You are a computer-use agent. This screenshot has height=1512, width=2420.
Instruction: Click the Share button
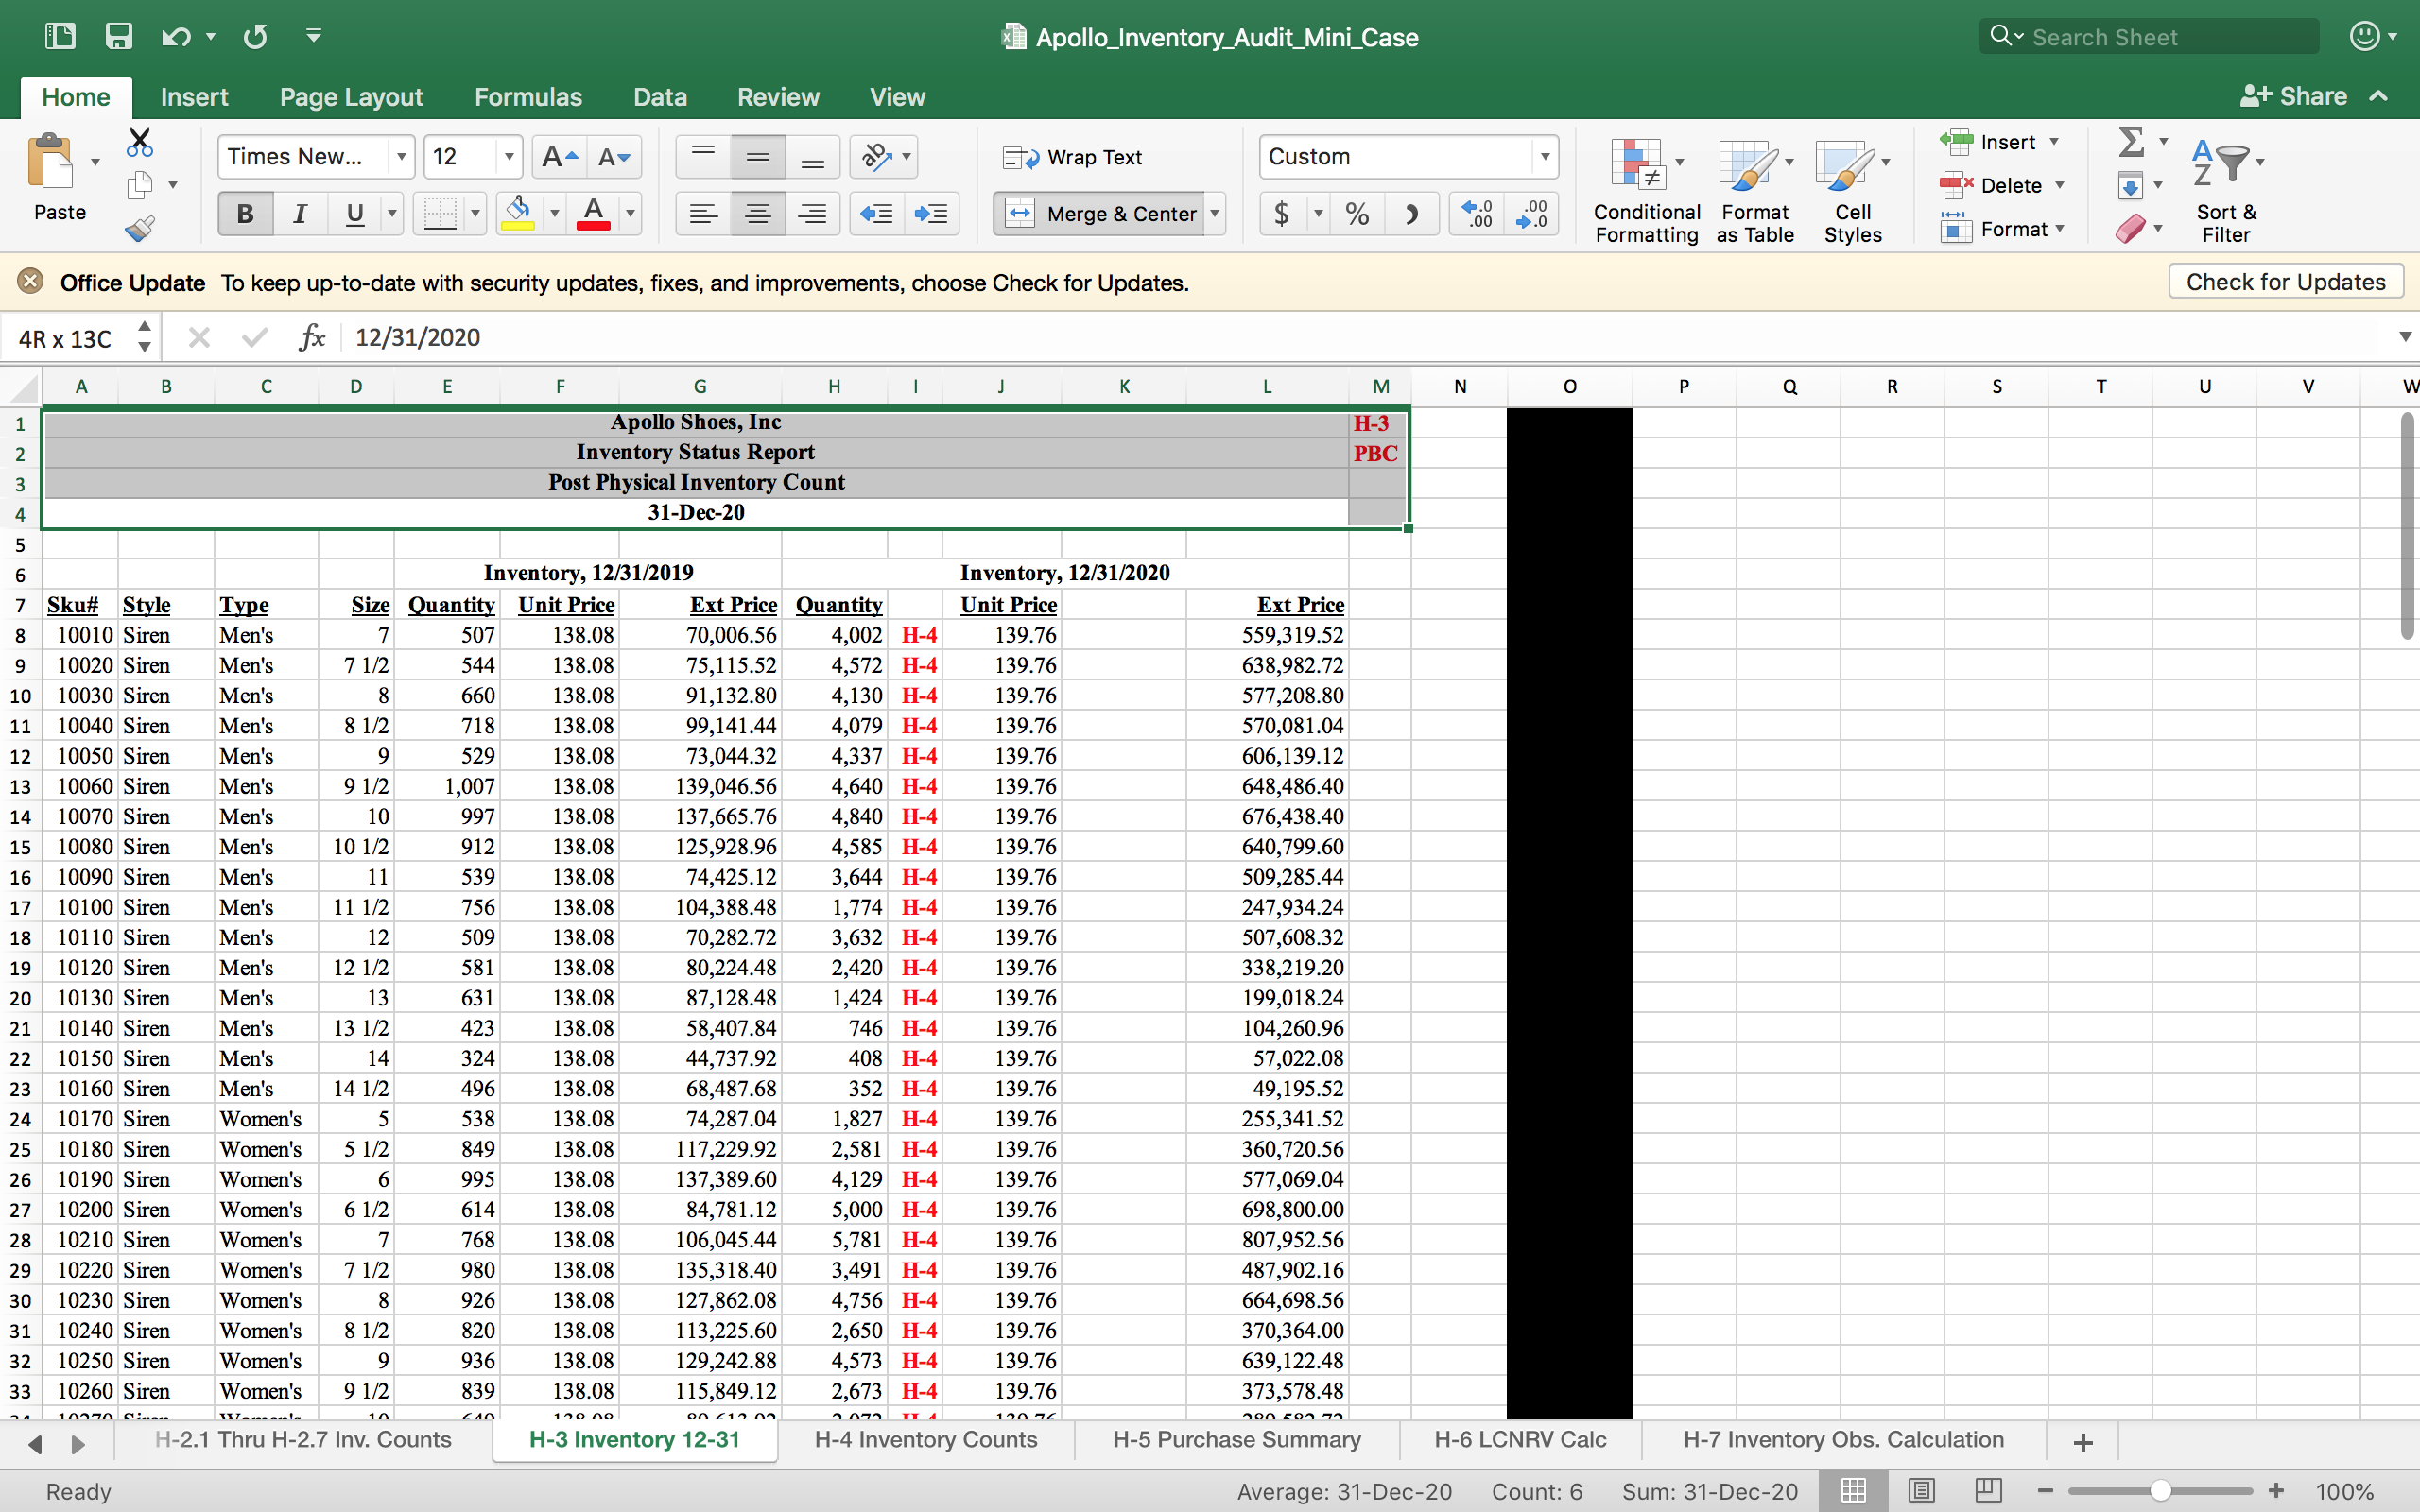pyautogui.click(x=2294, y=96)
